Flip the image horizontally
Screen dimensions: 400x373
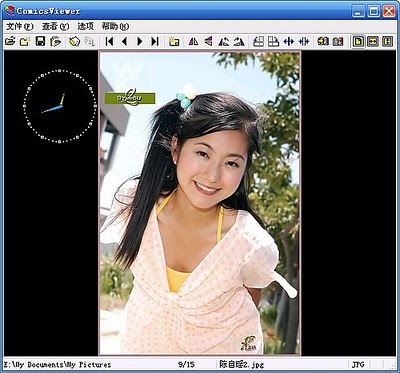click(193, 42)
